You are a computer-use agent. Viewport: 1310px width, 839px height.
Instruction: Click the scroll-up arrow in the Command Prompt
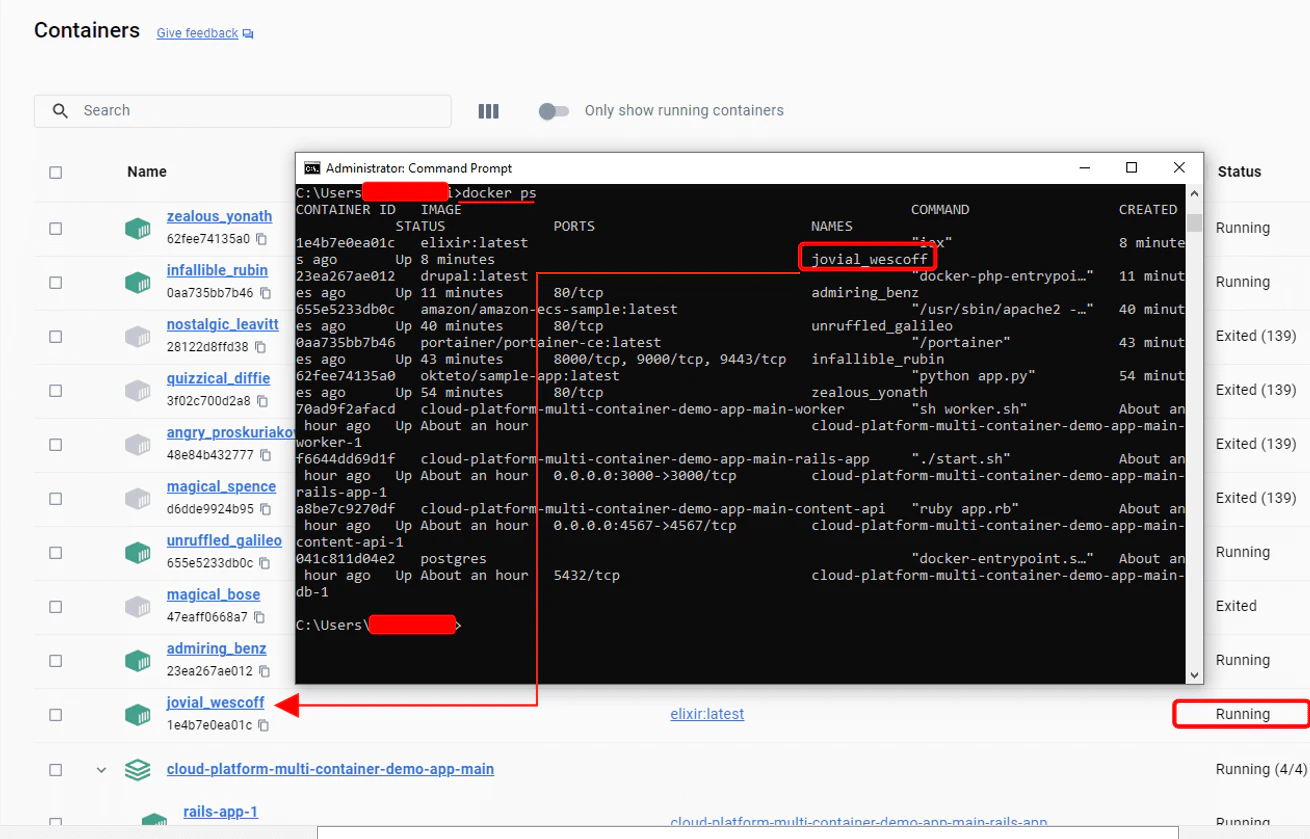tap(1196, 192)
